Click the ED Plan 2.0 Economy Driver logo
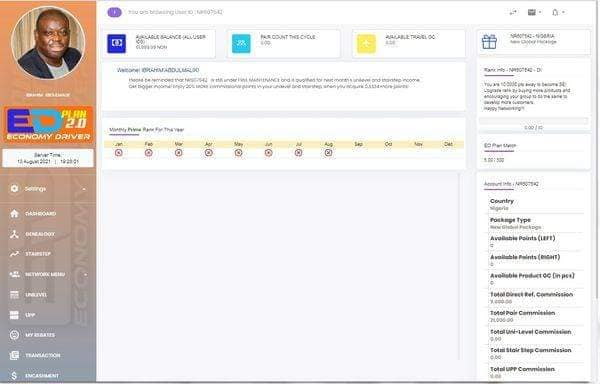This screenshot has height=384, width=600. (x=48, y=125)
